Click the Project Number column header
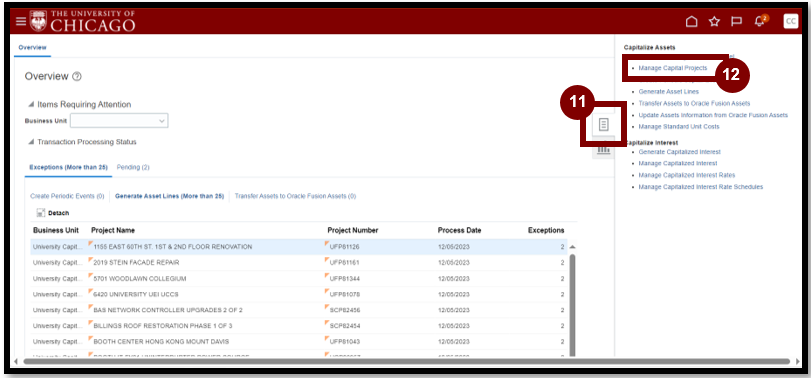This screenshot has height=378, width=811. click(353, 231)
